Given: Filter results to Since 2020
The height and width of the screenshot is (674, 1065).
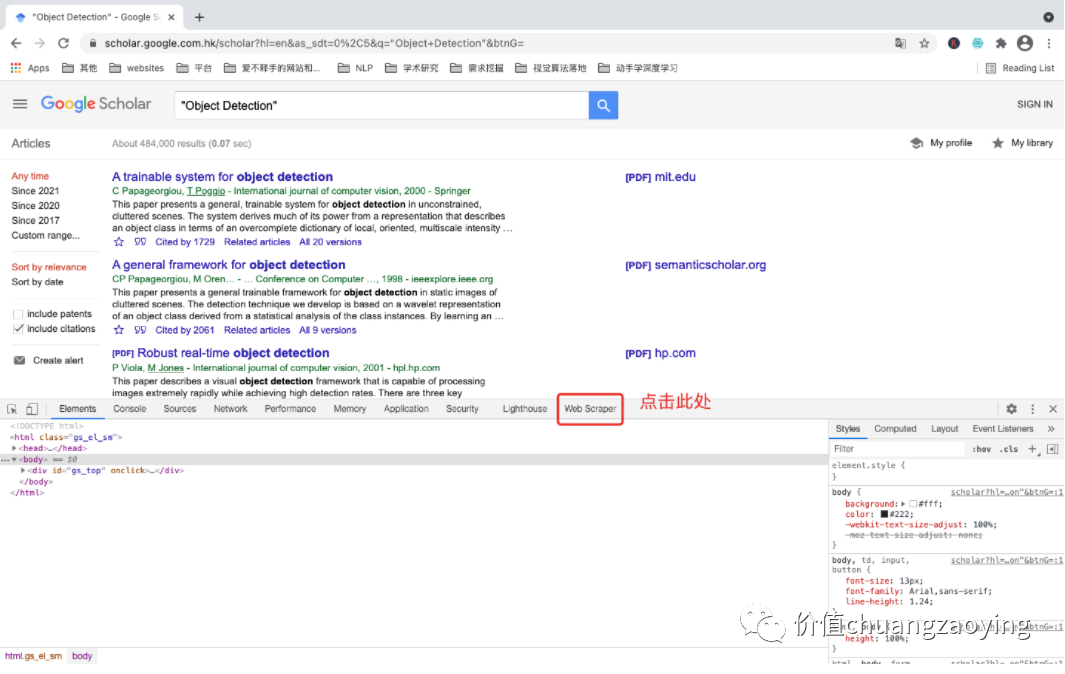Looking at the screenshot, I should pos(35,206).
